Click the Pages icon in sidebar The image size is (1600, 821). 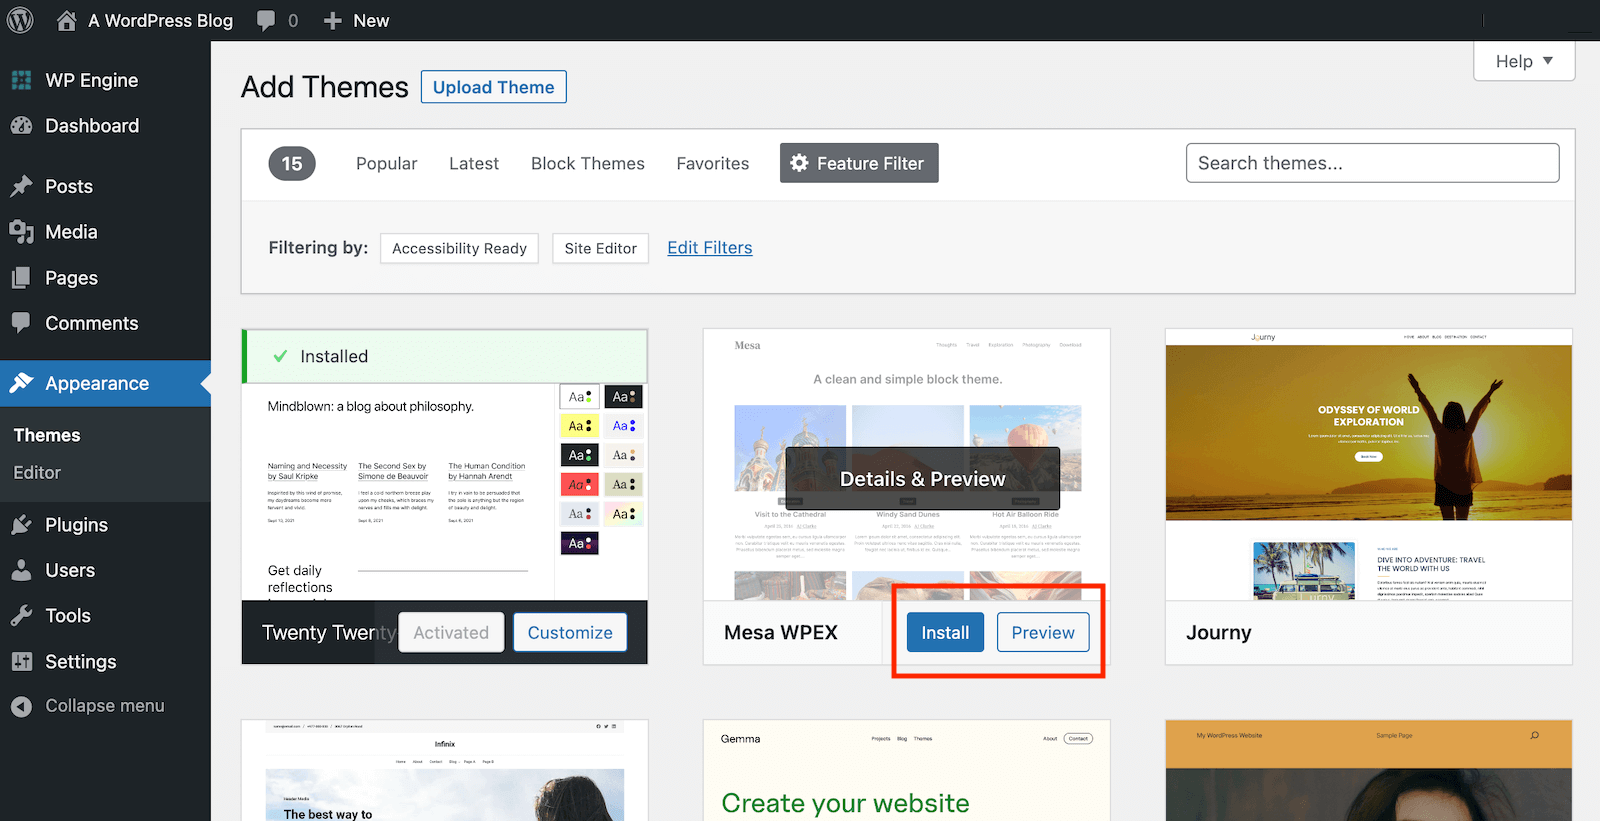pyautogui.click(x=21, y=278)
